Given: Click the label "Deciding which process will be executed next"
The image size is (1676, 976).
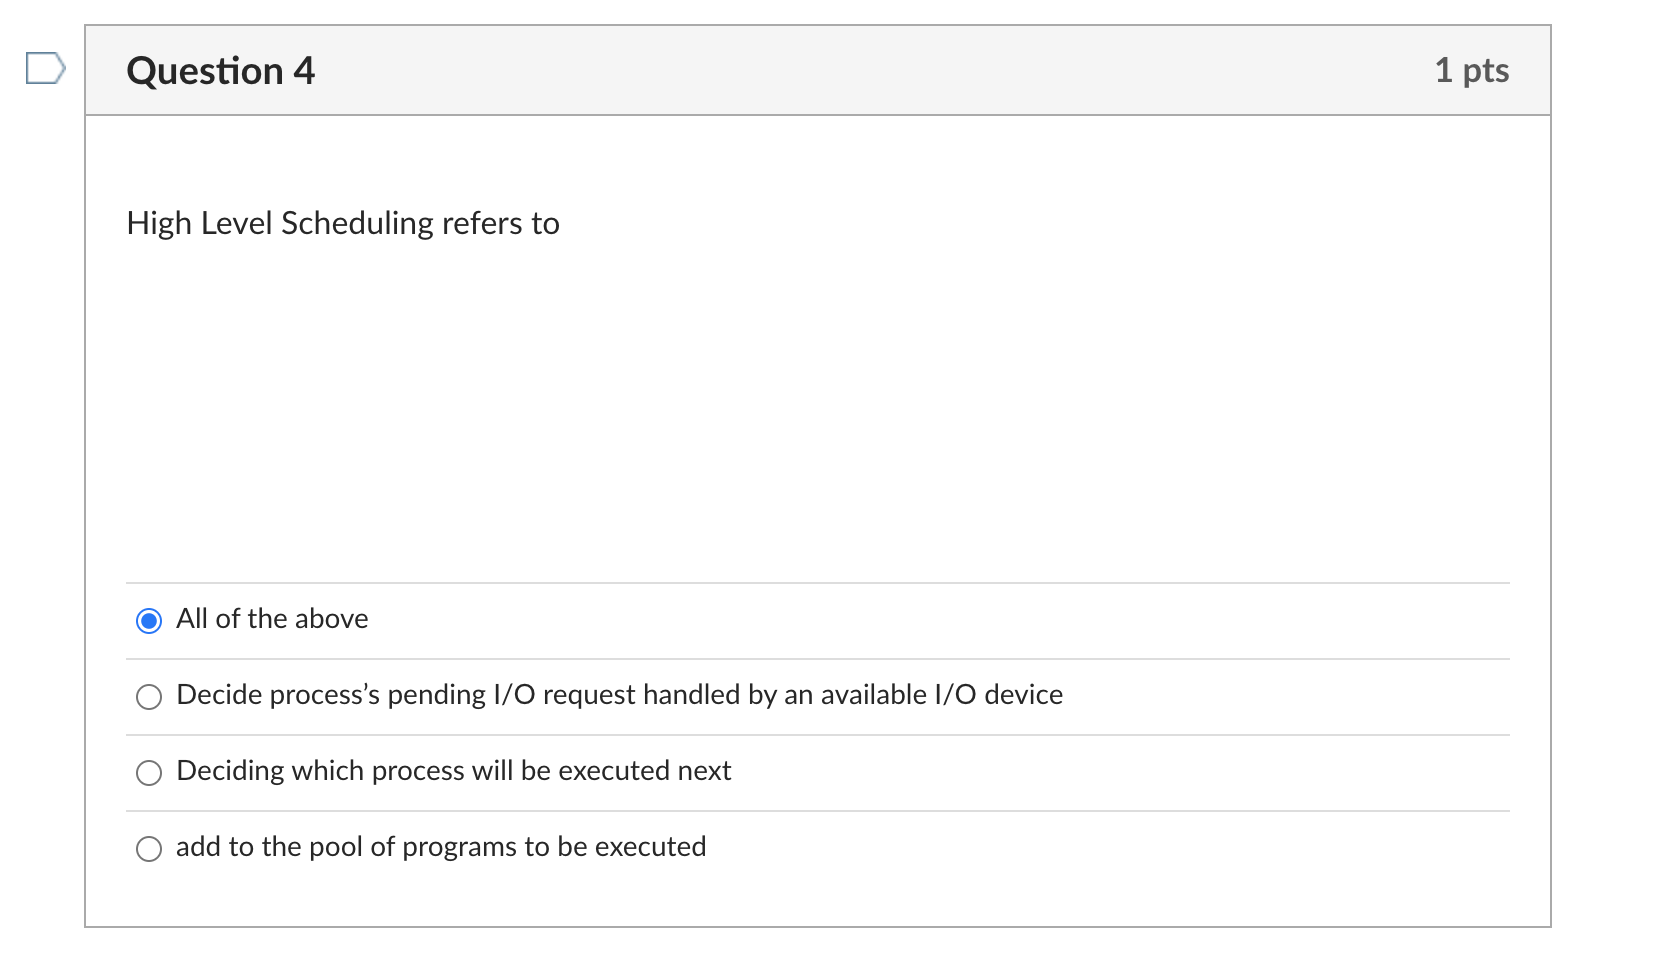Looking at the screenshot, I should [453, 772].
